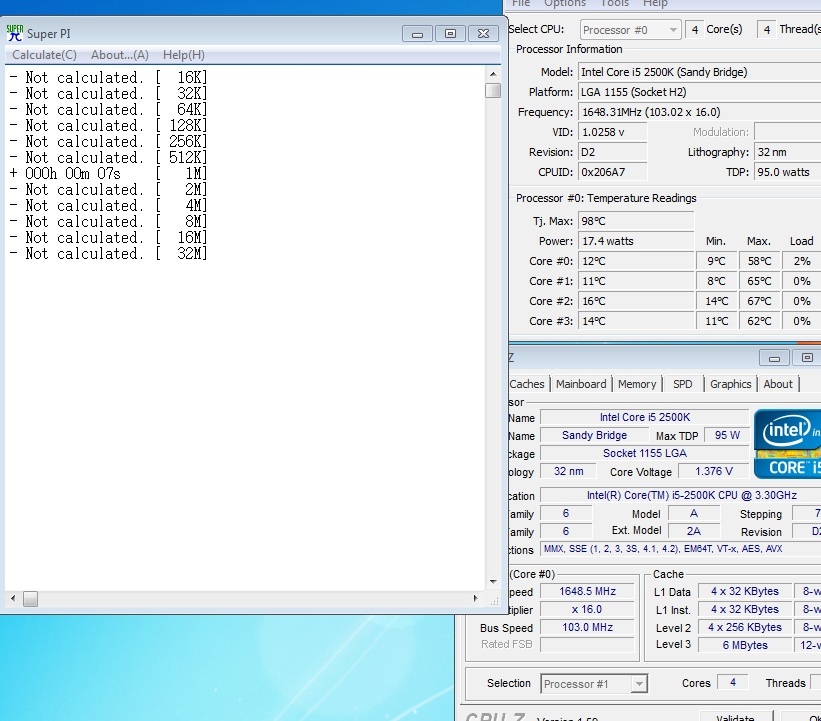Minimize the Super PI window

(417, 34)
